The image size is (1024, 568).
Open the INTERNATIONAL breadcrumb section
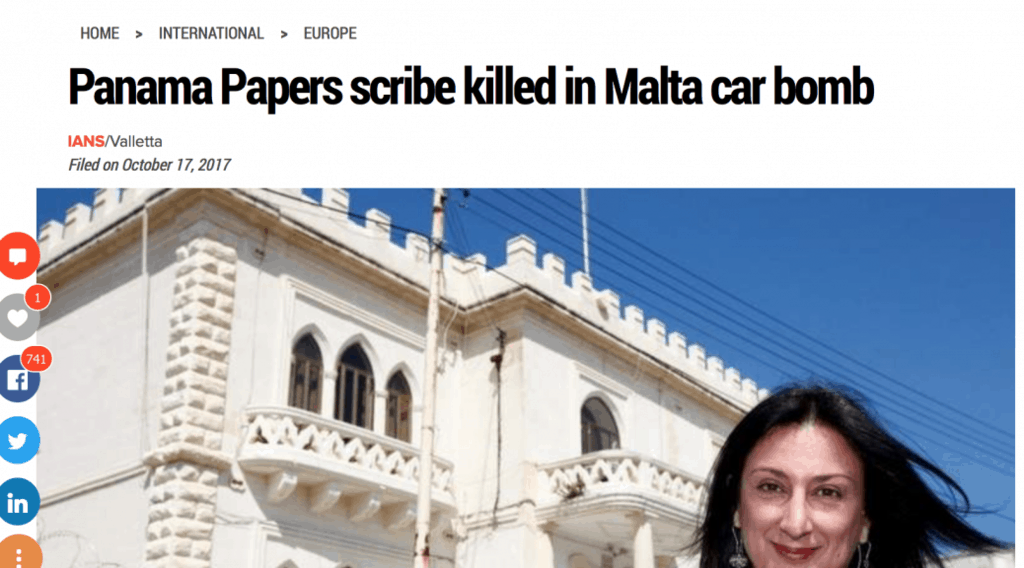[x=211, y=33]
